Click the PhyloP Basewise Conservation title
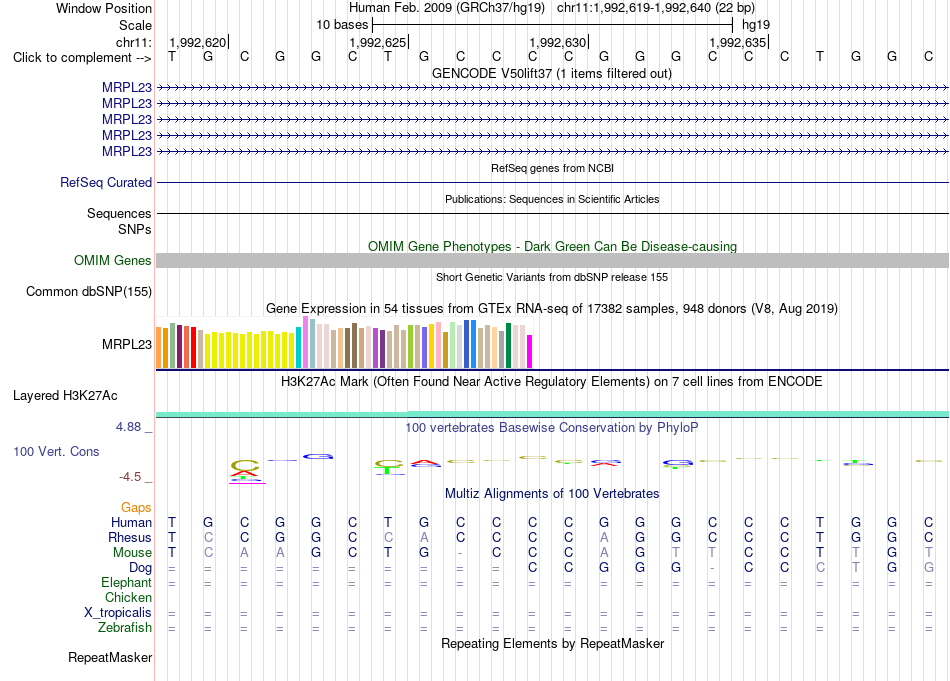This screenshot has width=950, height=681. coord(551,428)
